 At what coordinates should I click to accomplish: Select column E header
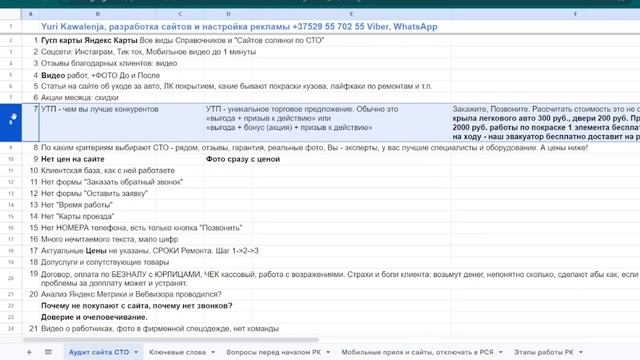[351, 14]
